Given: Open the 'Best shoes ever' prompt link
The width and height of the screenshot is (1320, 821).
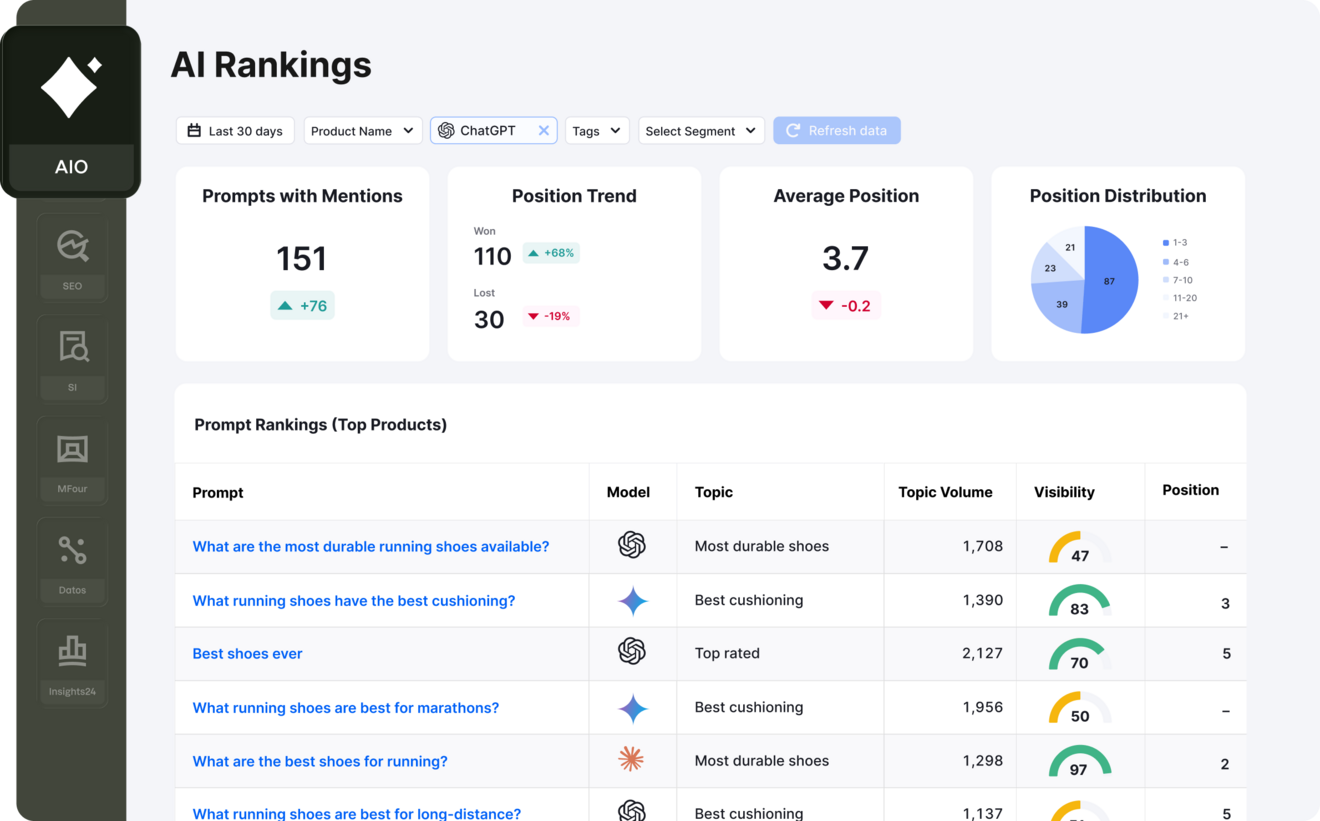Looking at the screenshot, I should pos(247,653).
